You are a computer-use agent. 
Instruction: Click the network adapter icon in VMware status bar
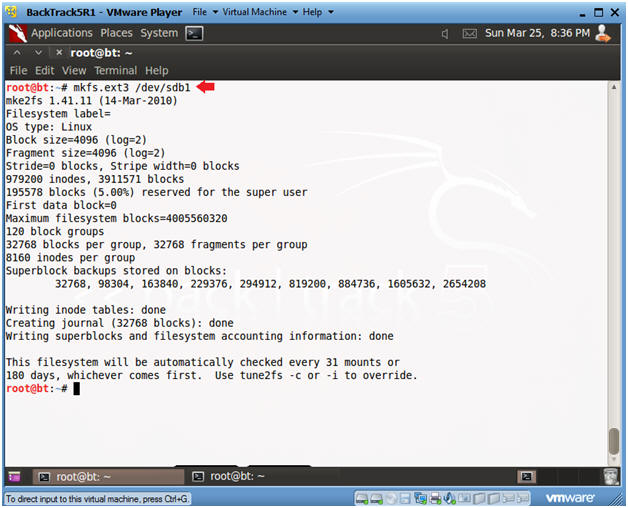(x=421, y=498)
